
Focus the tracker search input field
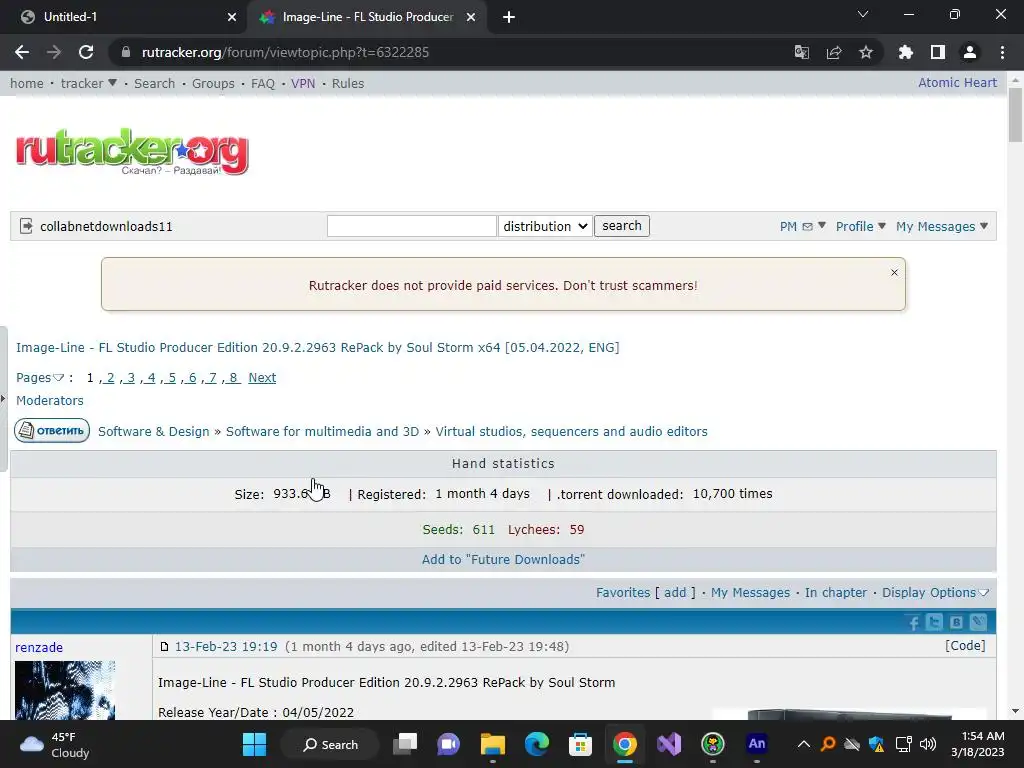coord(411,226)
